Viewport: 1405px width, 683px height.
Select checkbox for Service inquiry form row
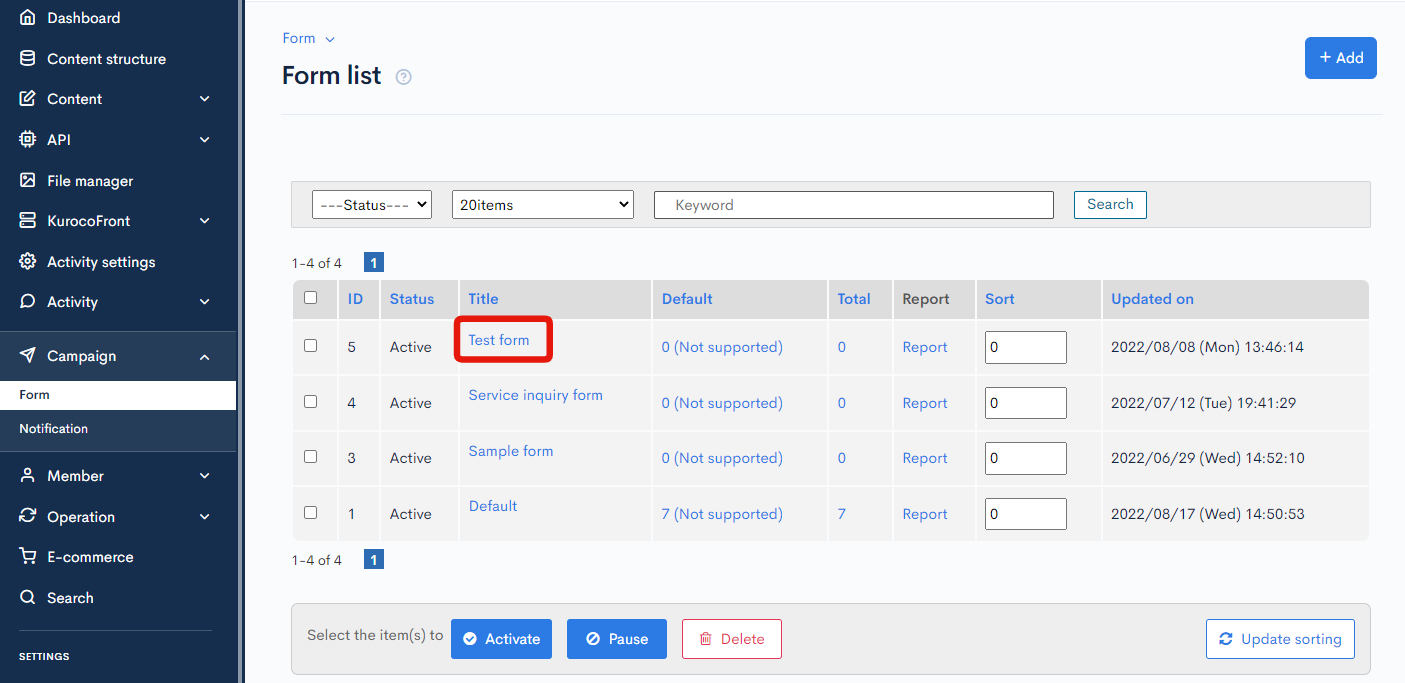pos(310,402)
